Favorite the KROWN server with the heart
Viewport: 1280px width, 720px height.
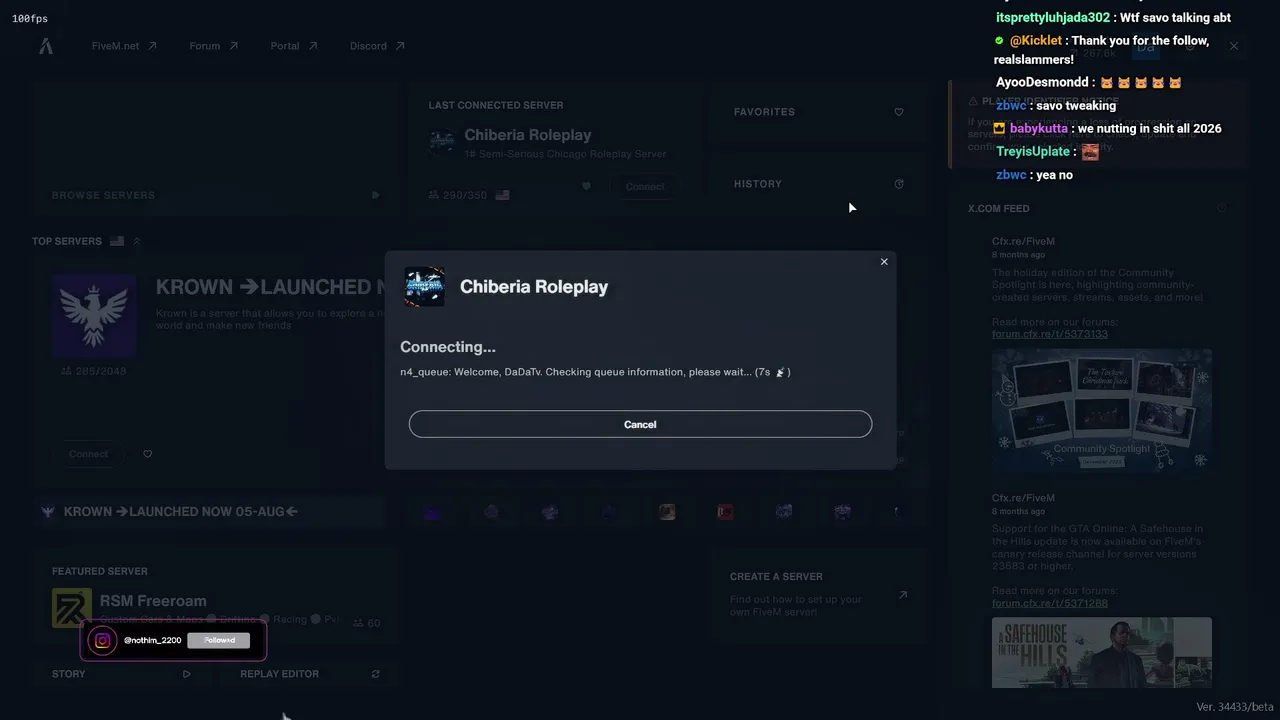pos(148,454)
